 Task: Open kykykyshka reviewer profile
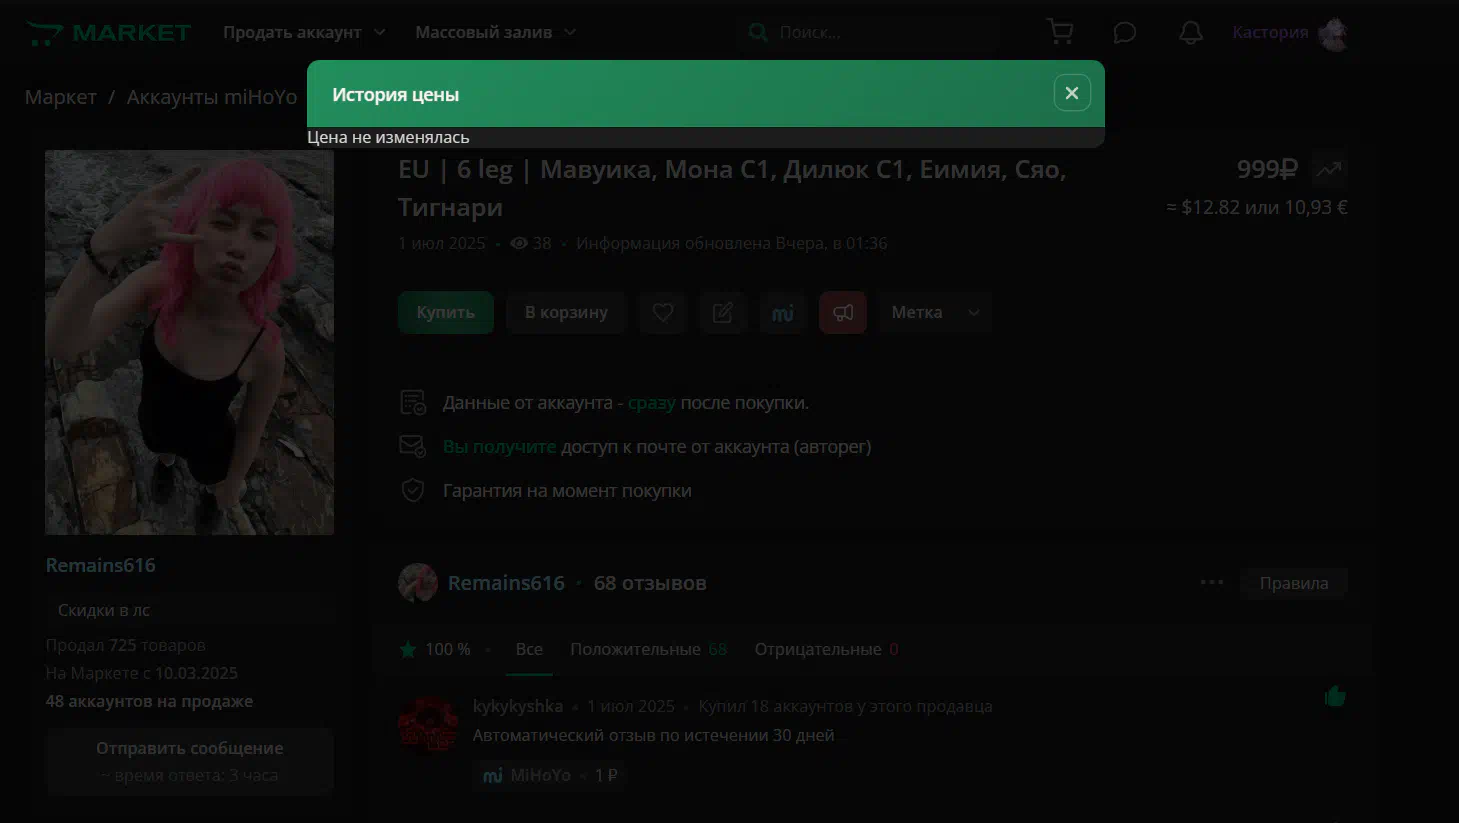coord(518,706)
